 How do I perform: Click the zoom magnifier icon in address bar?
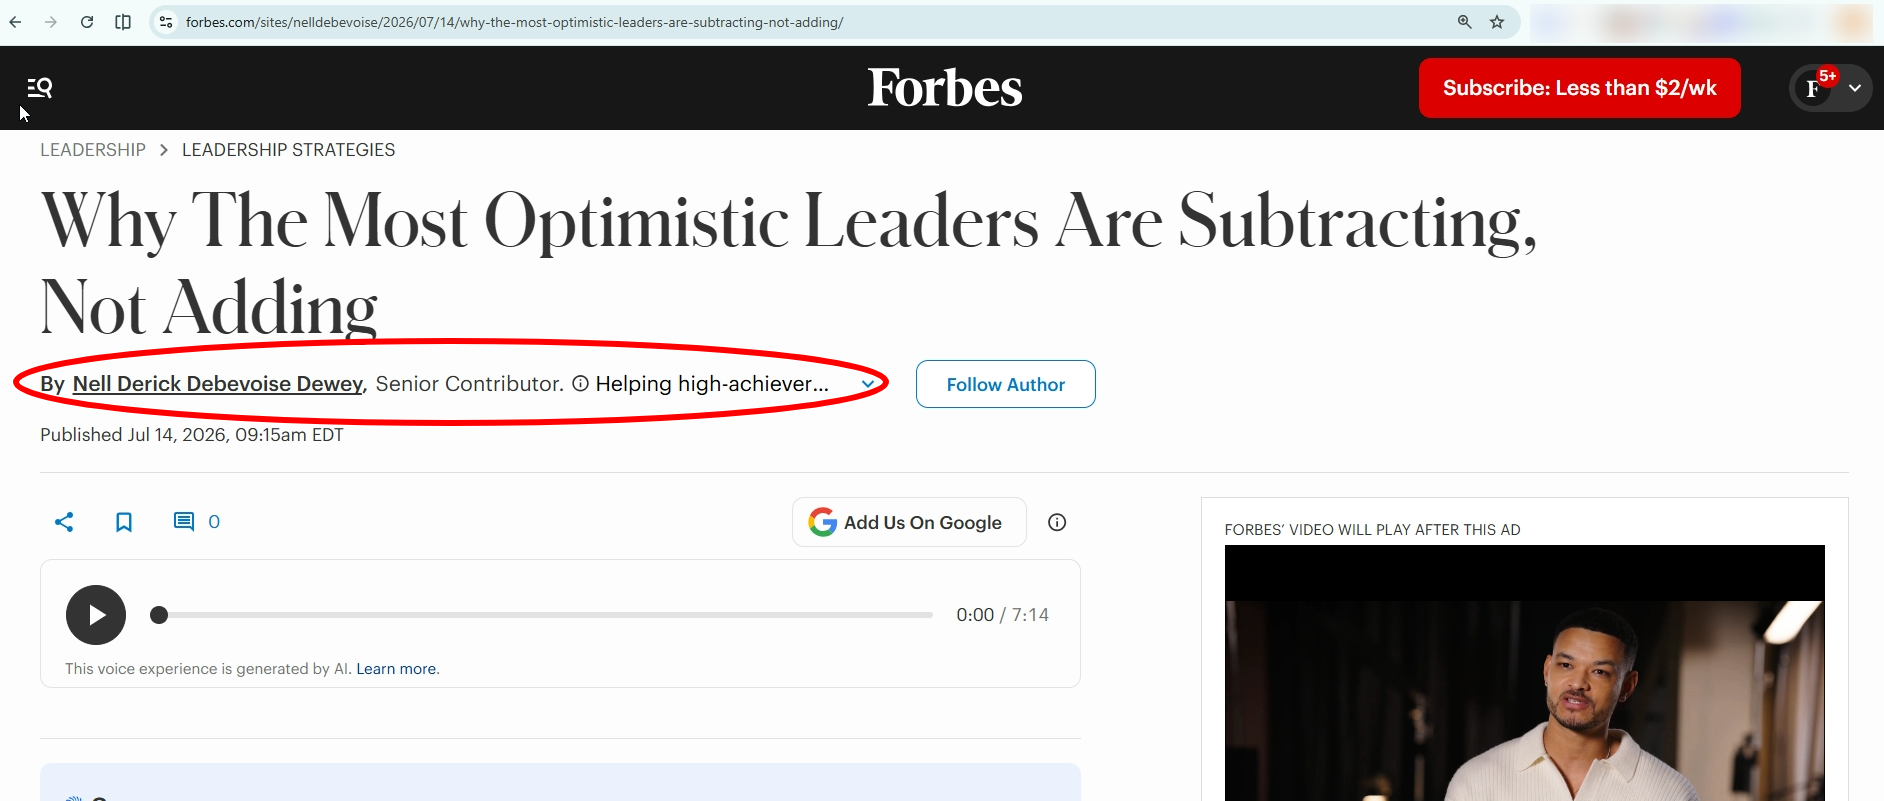1464,22
